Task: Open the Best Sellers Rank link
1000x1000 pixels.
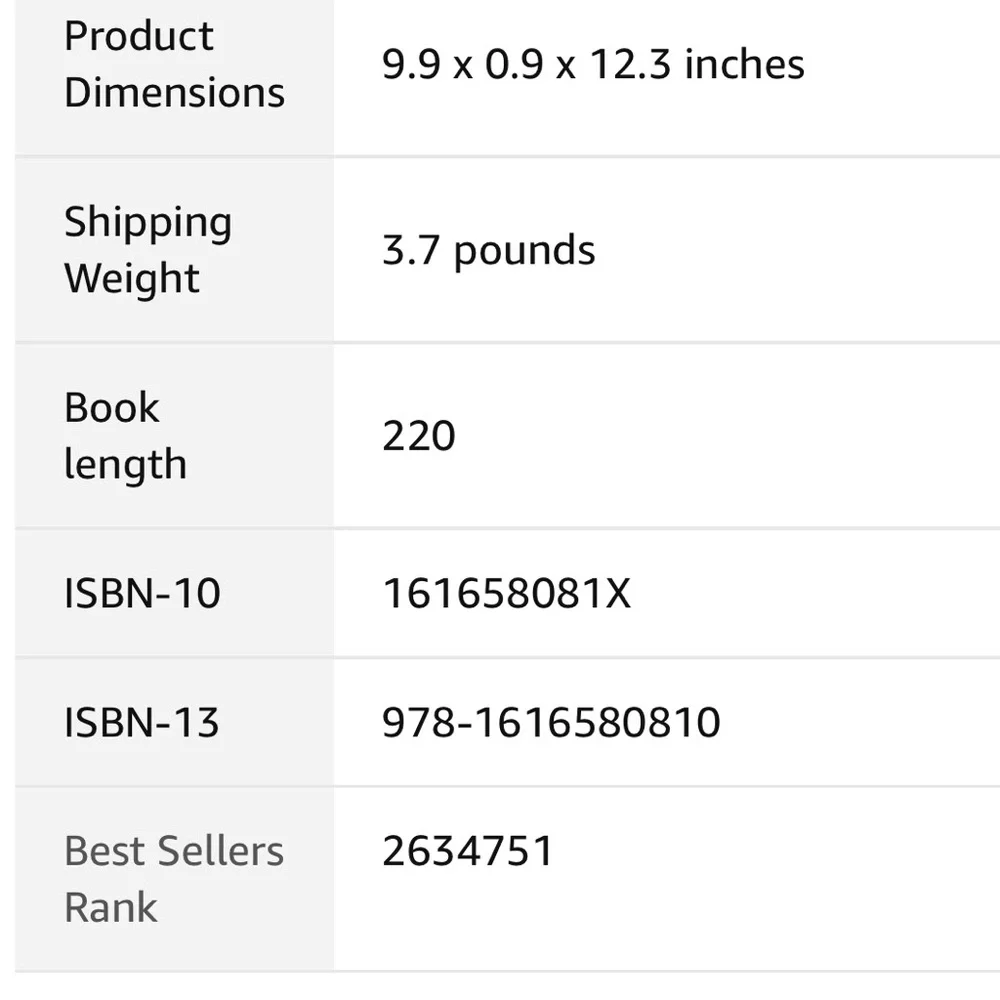Action: 174,879
